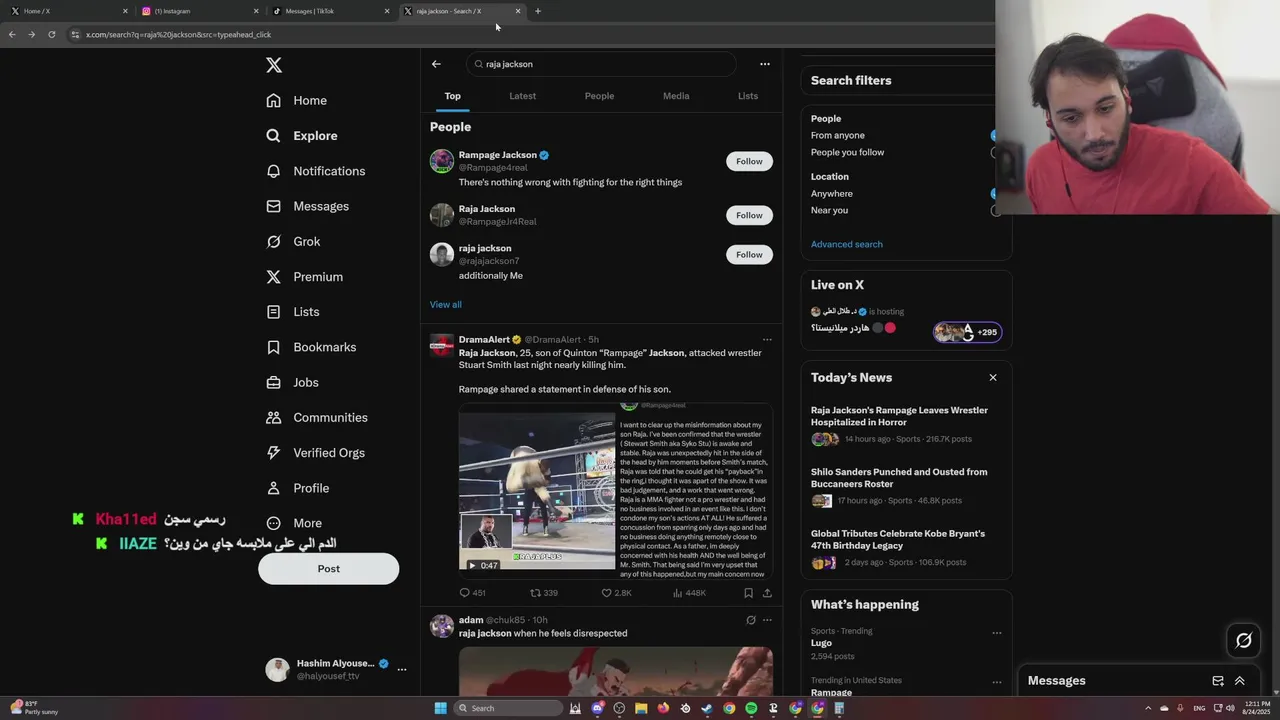1280x720 pixels.
Task: Switch to the Lists search tab
Action: click(748, 96)
